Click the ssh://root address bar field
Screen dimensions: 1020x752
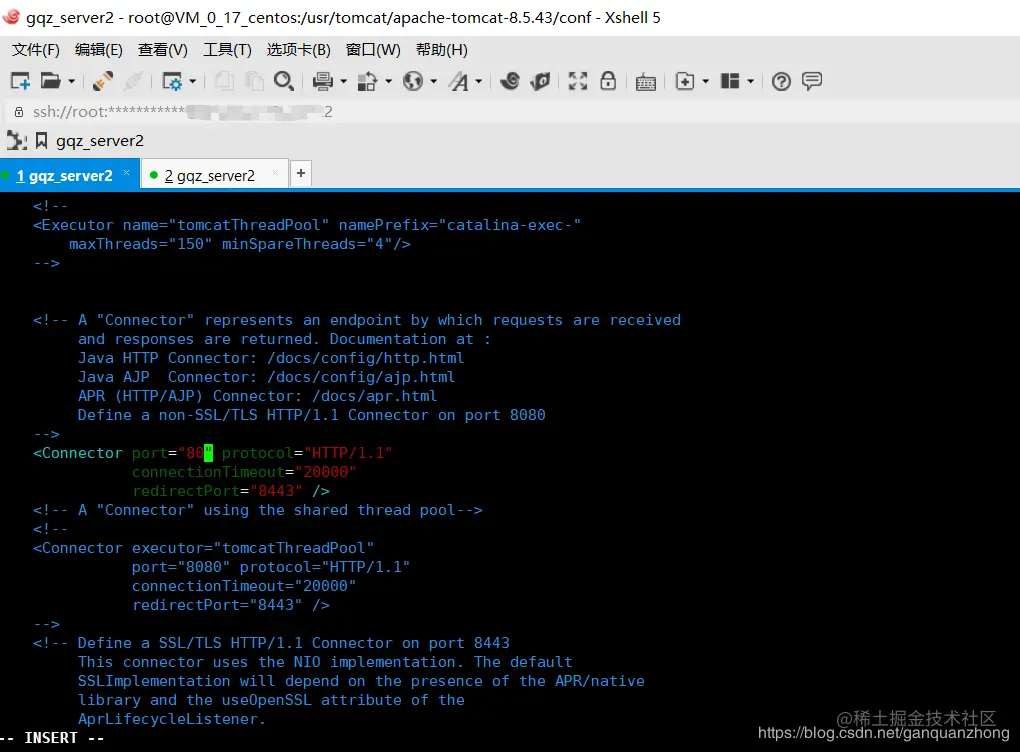[x=510, y=112]
